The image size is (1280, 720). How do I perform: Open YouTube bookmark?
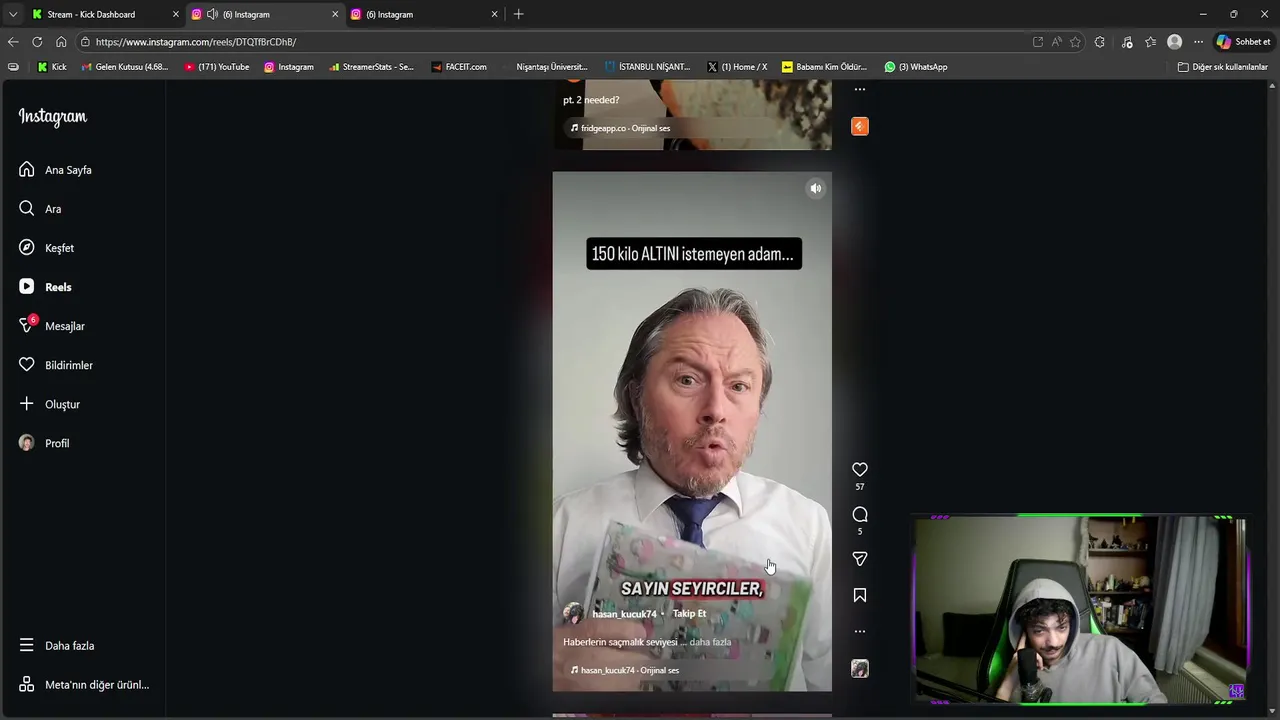(217, 67)
